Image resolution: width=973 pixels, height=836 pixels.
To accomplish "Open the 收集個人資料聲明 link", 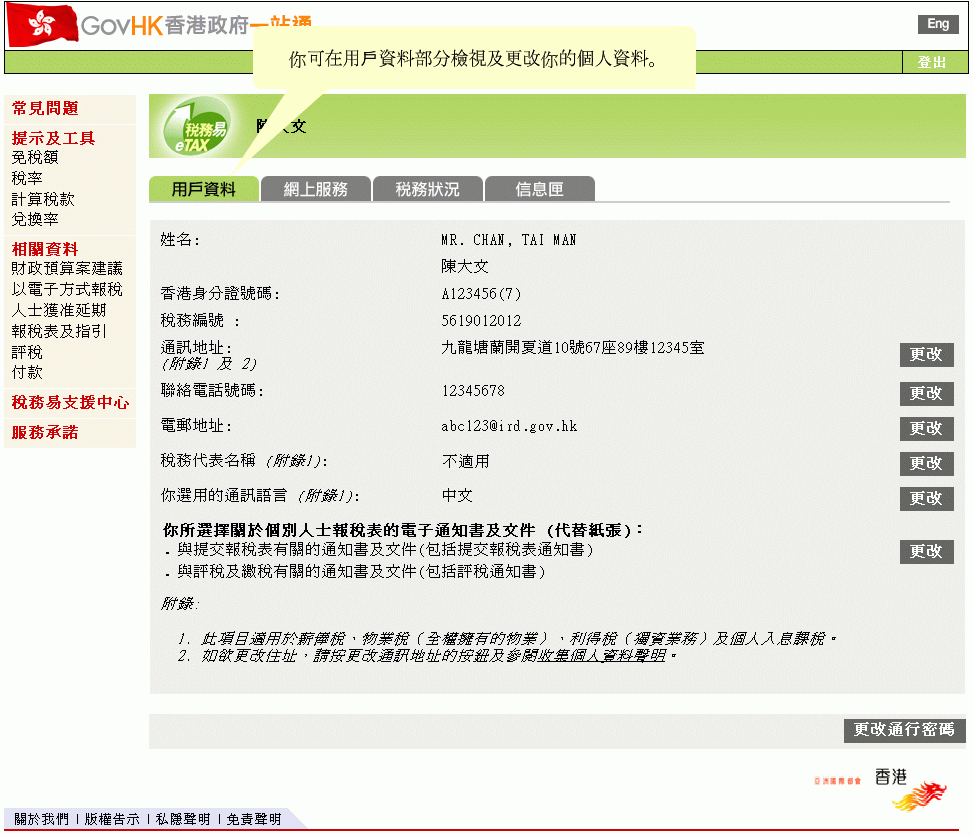I will coord(602,657).
